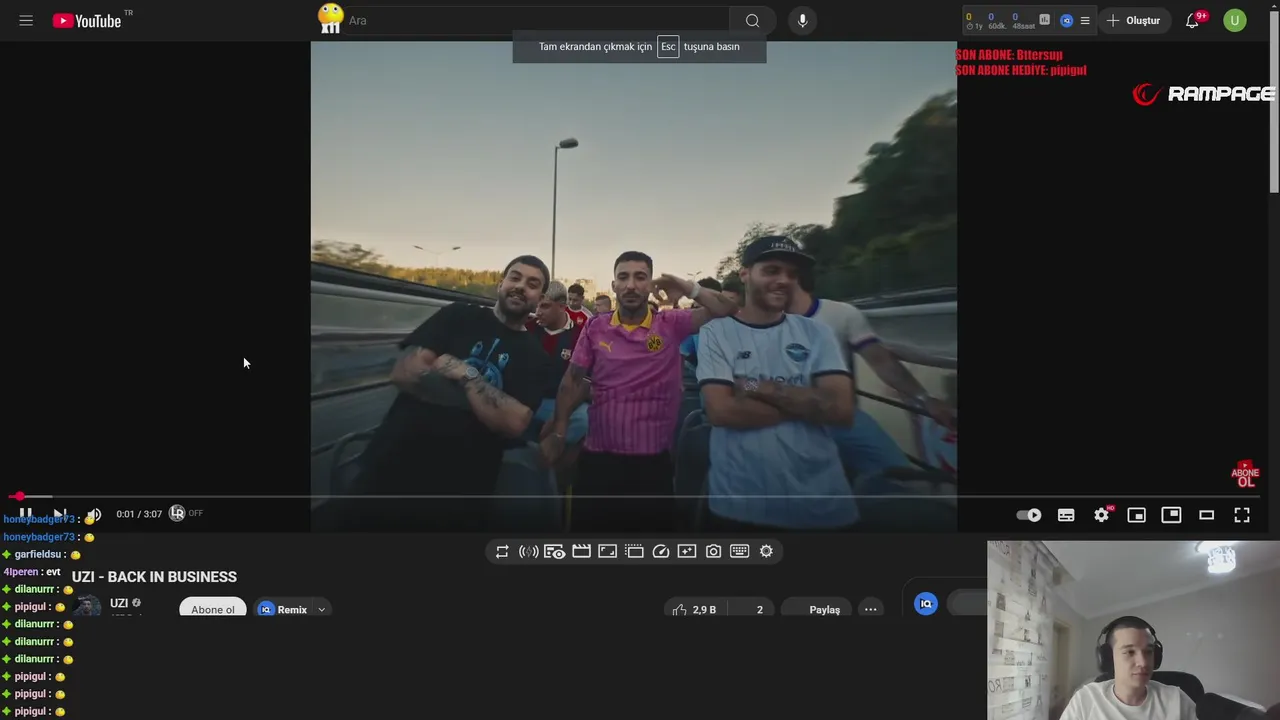Open keyboard shortcuts icon in enhancer toolbar

coord(740,551)
